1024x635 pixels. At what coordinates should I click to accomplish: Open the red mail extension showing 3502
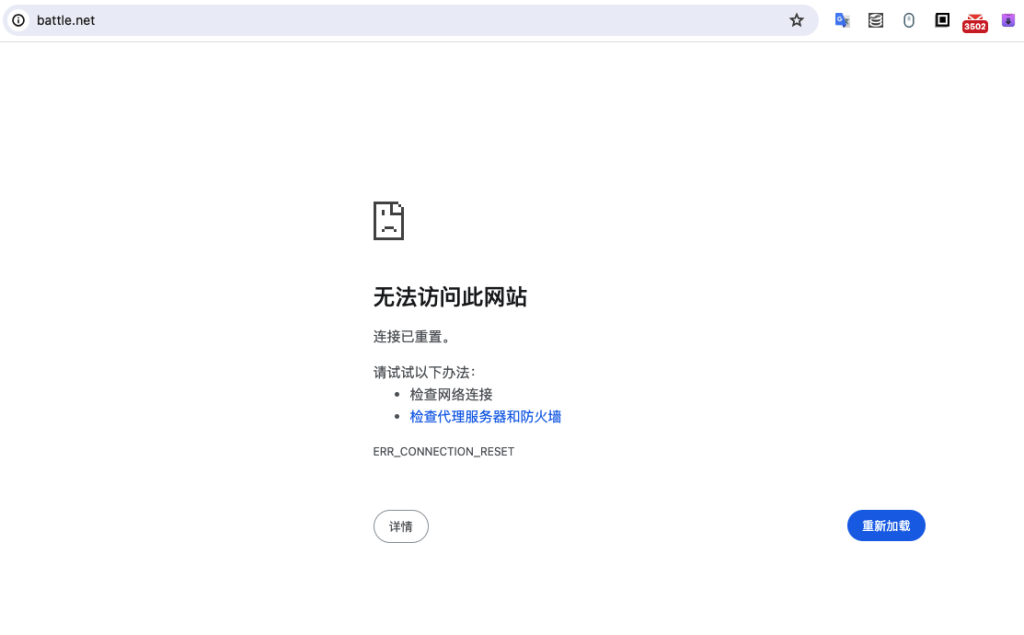pos(975,23)
